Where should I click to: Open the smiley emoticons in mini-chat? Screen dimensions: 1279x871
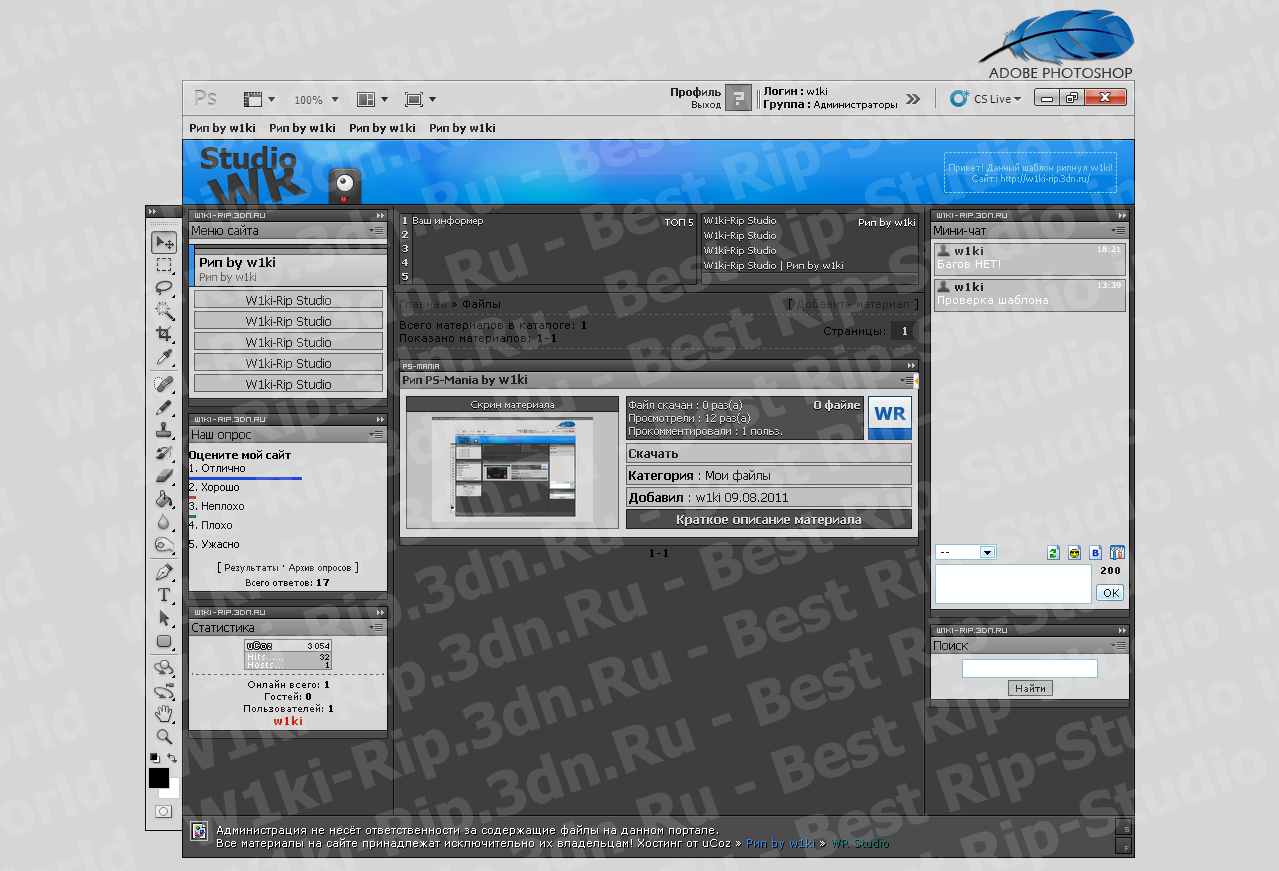[1075, 553]
